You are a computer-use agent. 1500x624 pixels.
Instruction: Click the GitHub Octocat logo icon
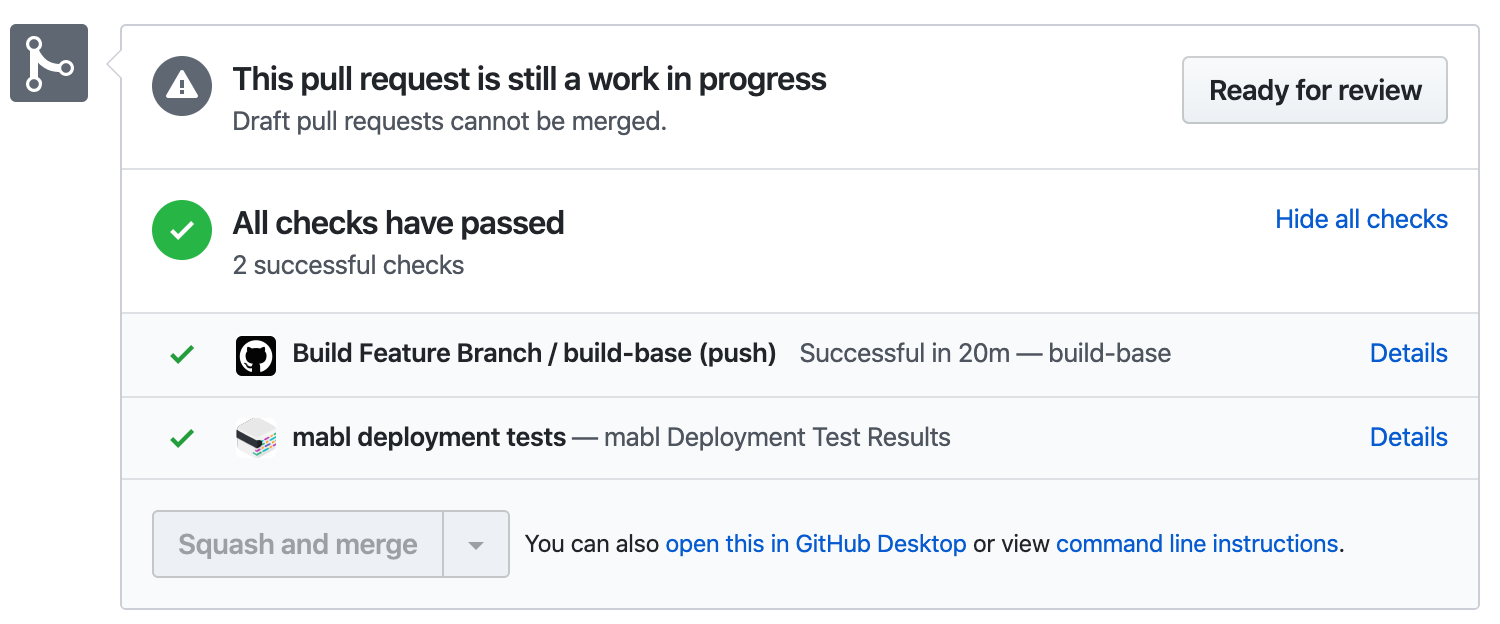coord(256,356)
